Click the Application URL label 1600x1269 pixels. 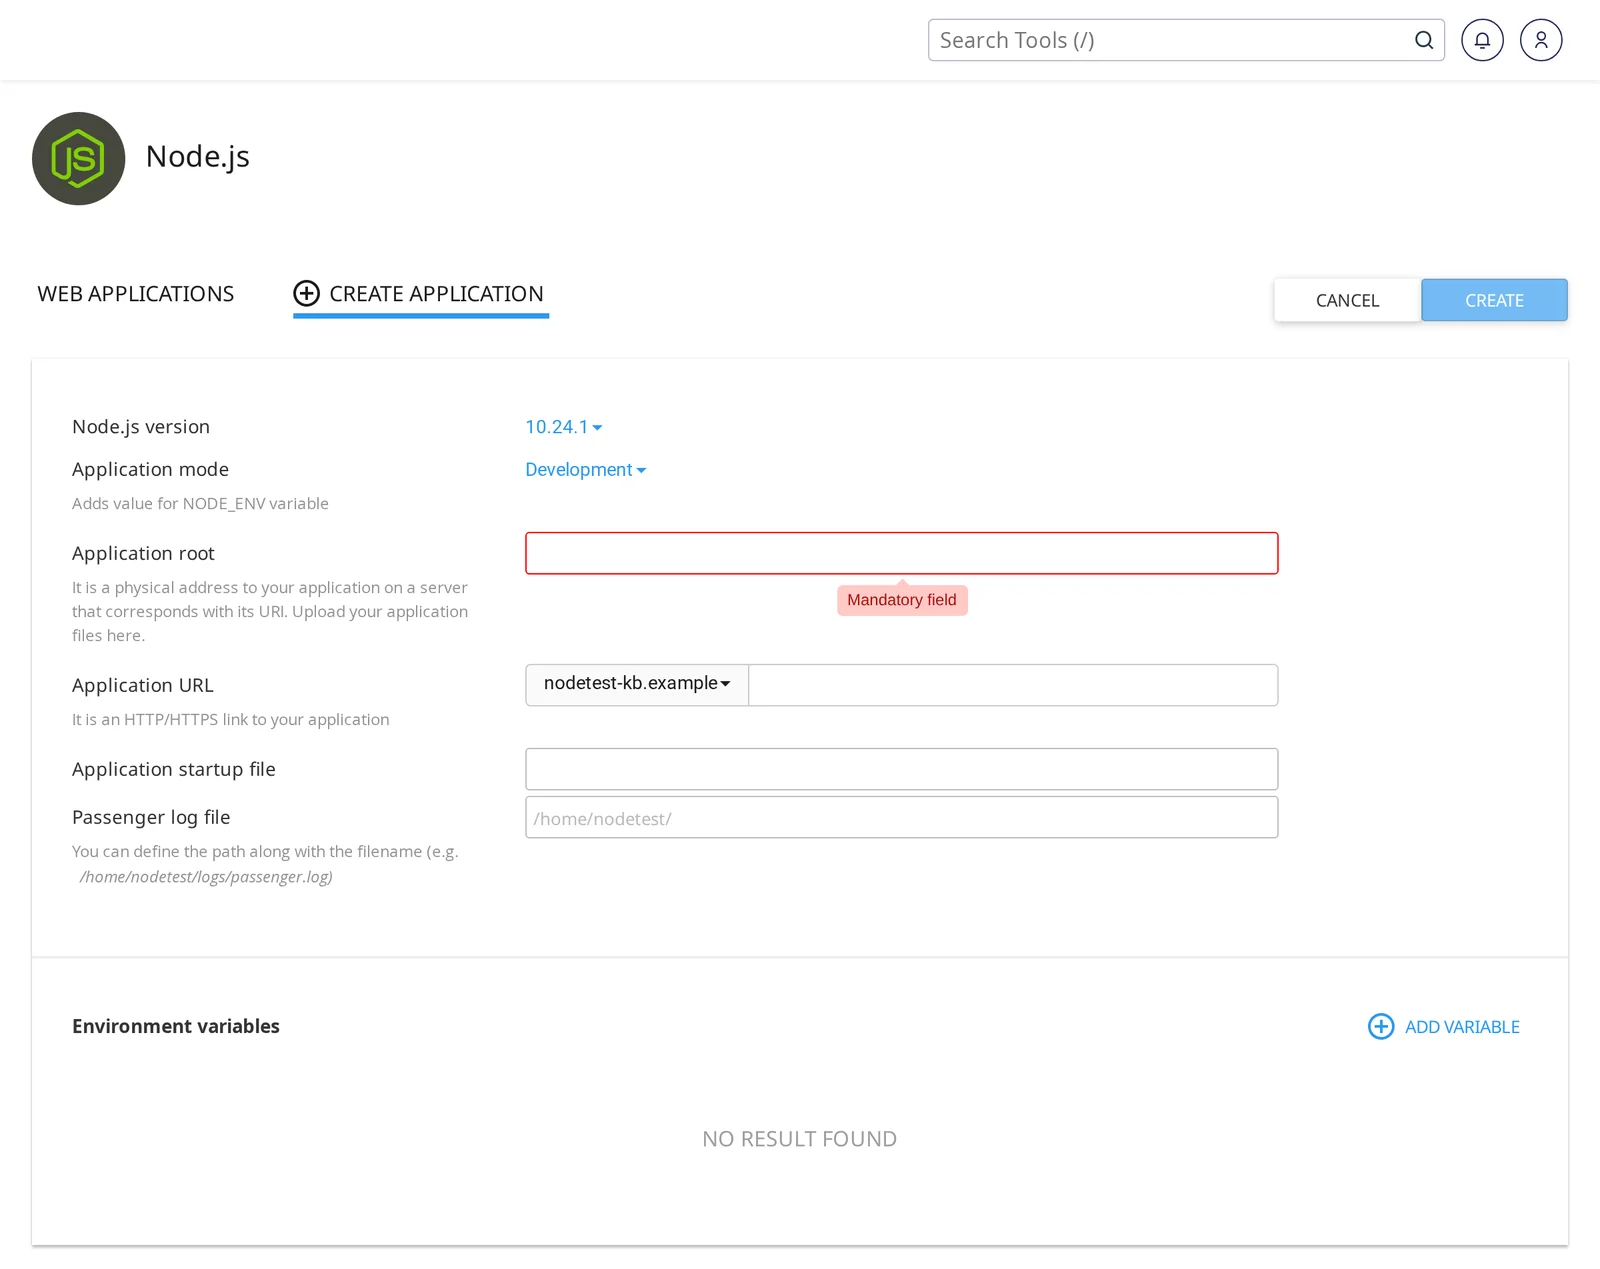pyautogui.click(x=143, y=685)
